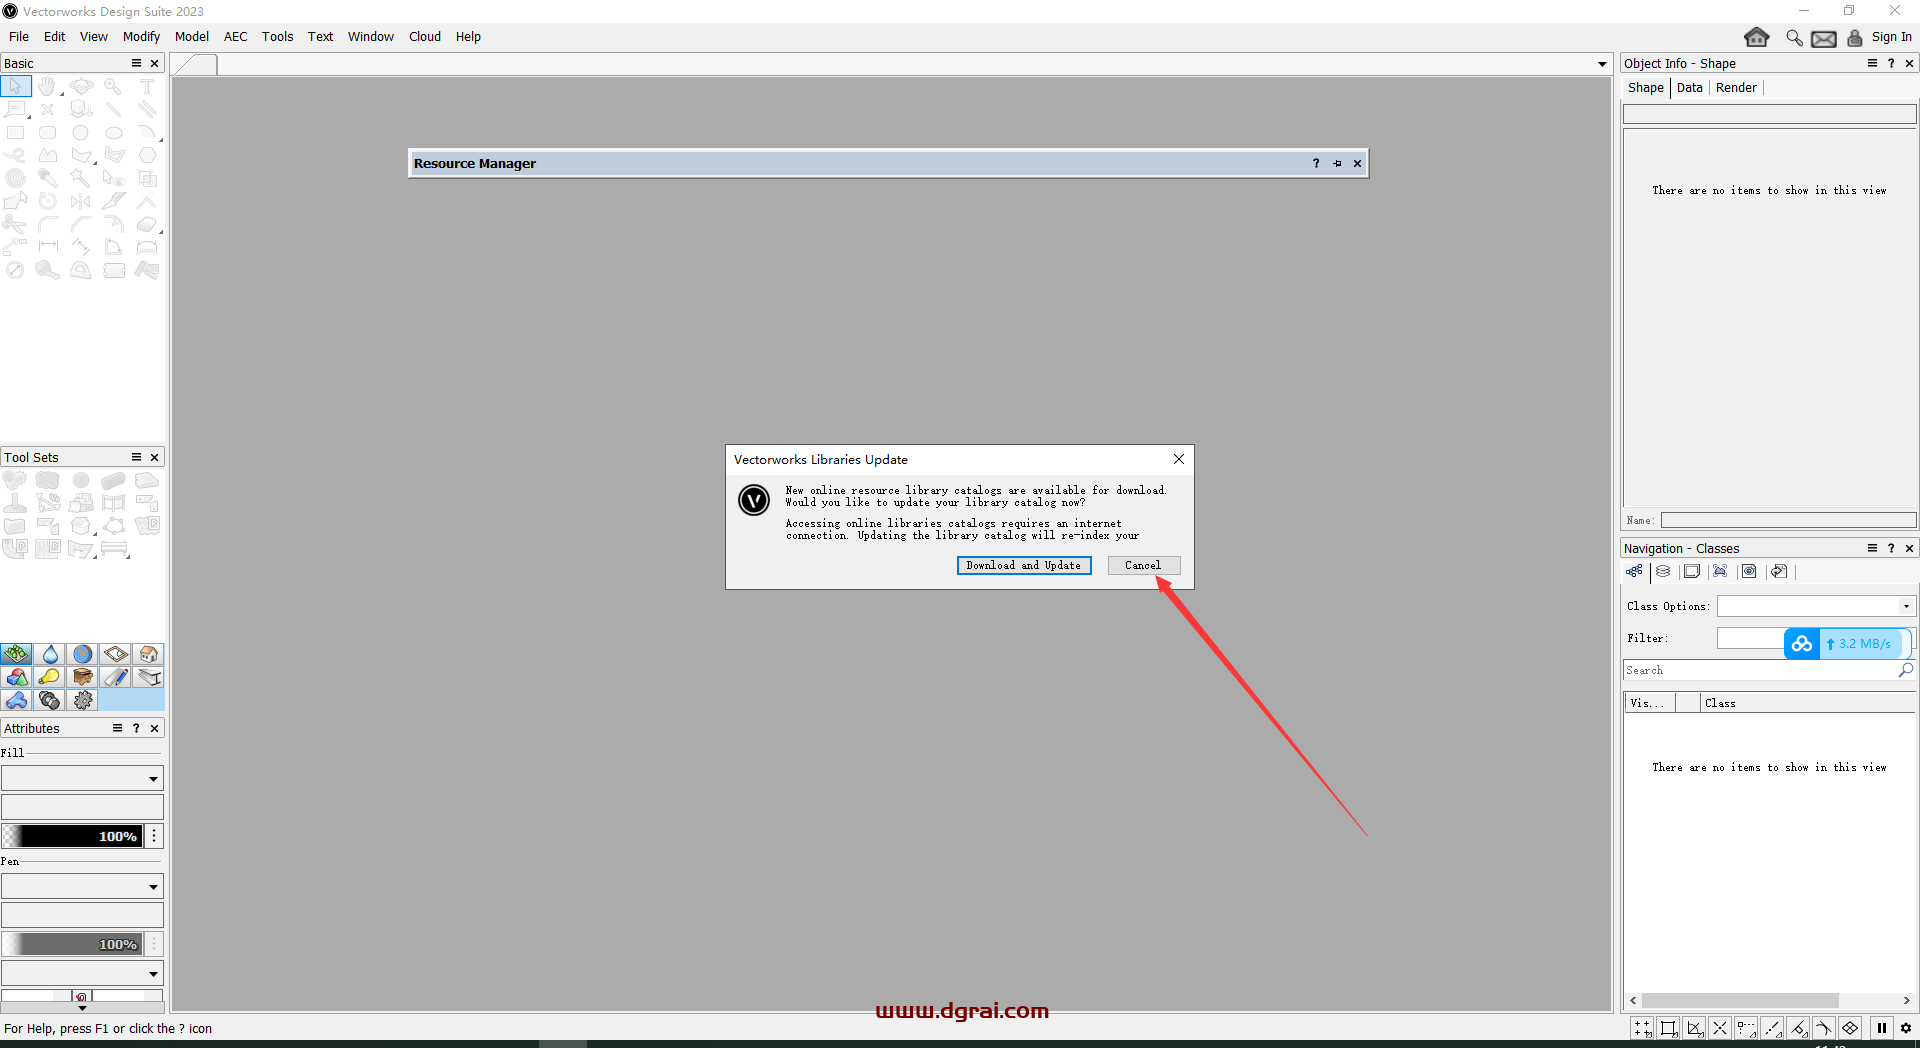The height and width of the screenshot is (1048, 1920).
Task: Open the Site Planning tool set with trees icon
Action: click(x=16, y=654)
